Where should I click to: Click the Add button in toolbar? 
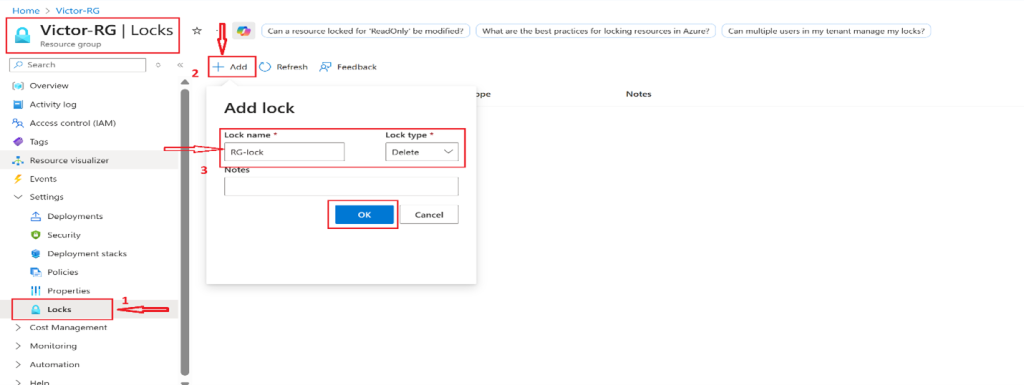pos(231,67)
